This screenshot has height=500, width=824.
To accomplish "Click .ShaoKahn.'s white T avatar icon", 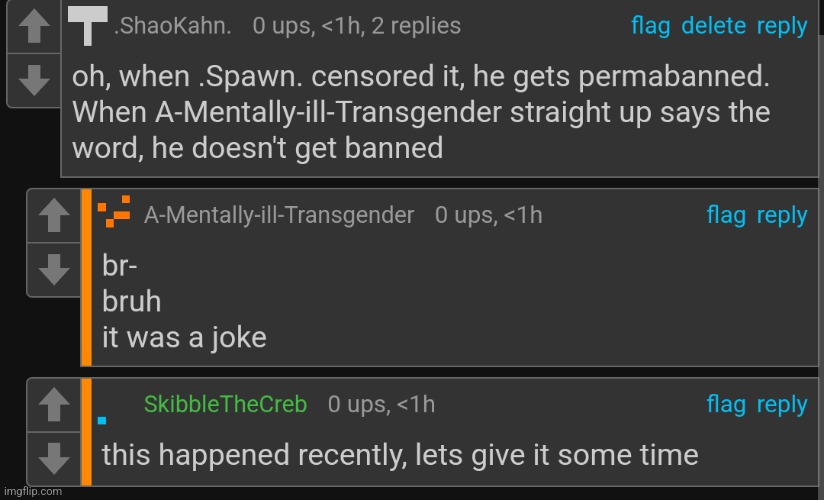I will coord(89,26).
